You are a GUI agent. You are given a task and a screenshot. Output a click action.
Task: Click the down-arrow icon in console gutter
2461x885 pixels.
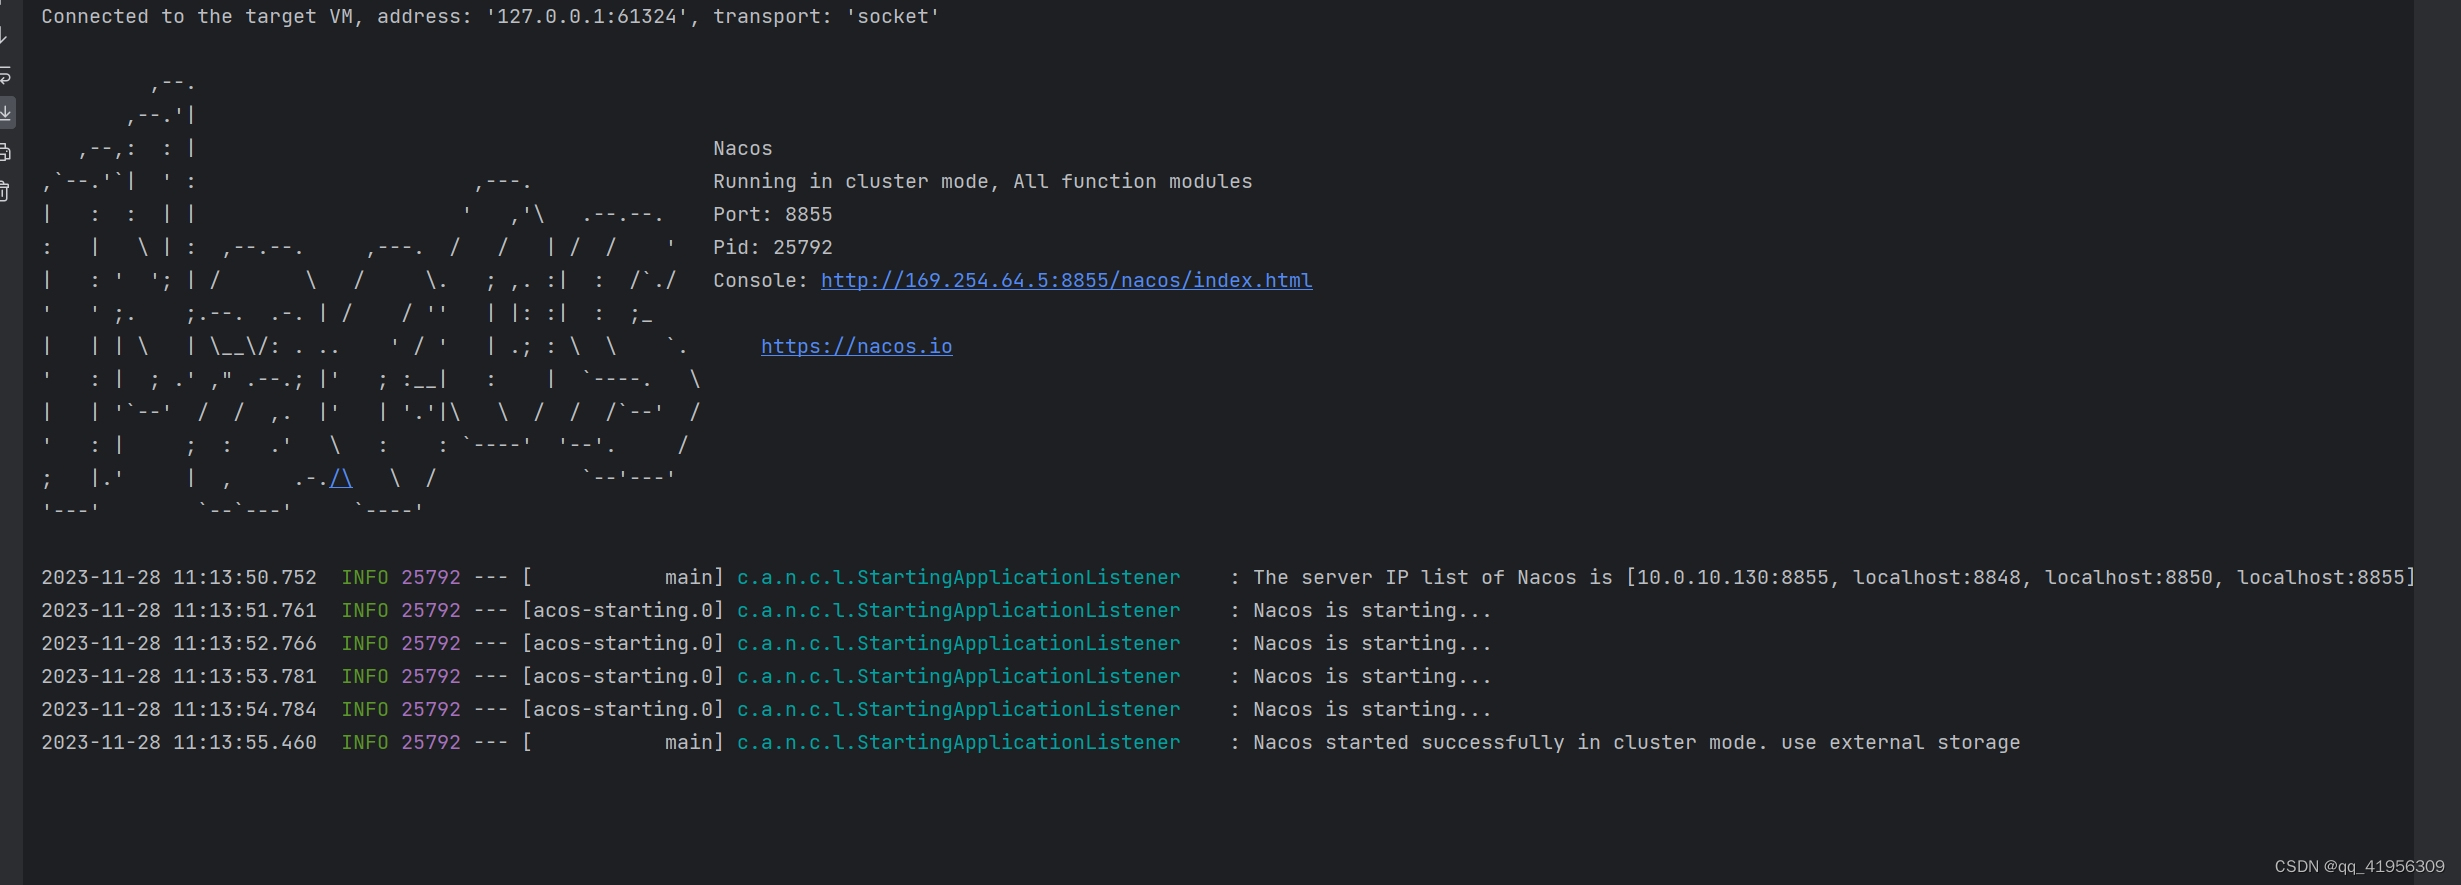[4, 37]
